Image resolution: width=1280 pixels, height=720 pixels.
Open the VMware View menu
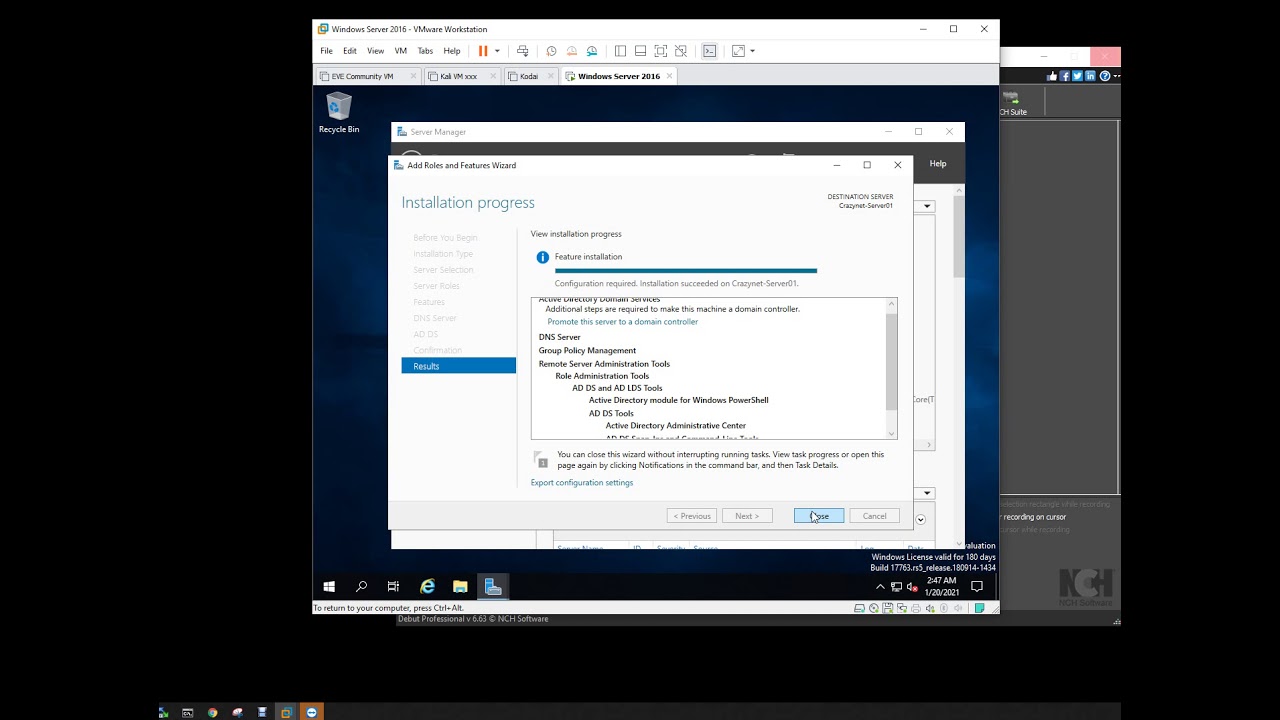(x=375, y=51)
